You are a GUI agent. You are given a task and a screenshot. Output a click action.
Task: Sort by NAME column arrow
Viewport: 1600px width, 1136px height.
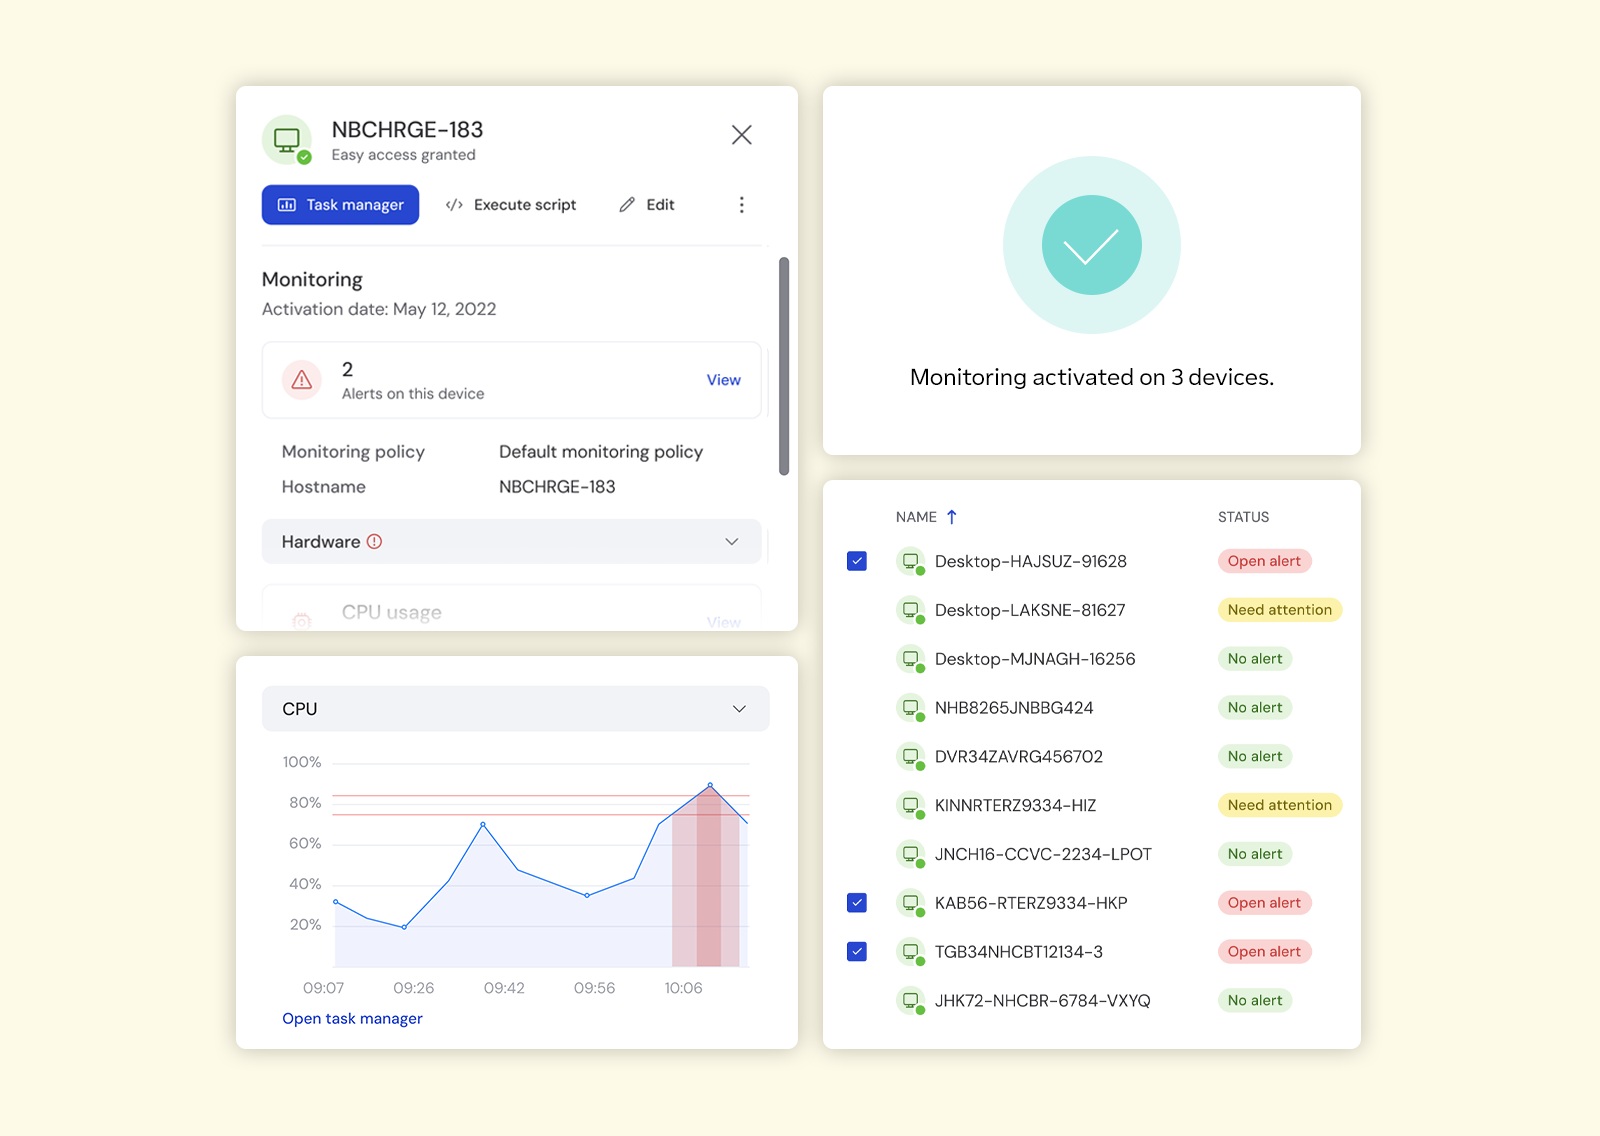952,517
